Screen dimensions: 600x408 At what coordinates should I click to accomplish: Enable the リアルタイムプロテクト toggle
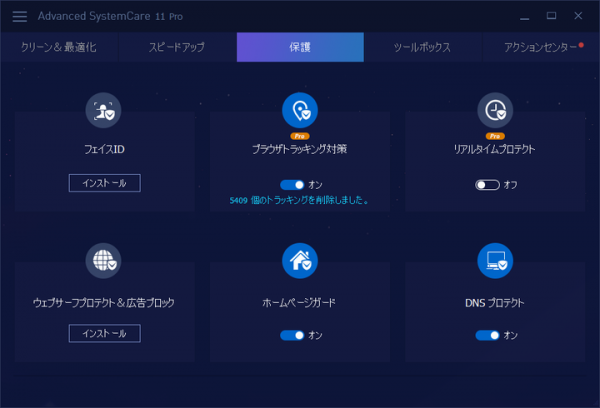point(487,185)
